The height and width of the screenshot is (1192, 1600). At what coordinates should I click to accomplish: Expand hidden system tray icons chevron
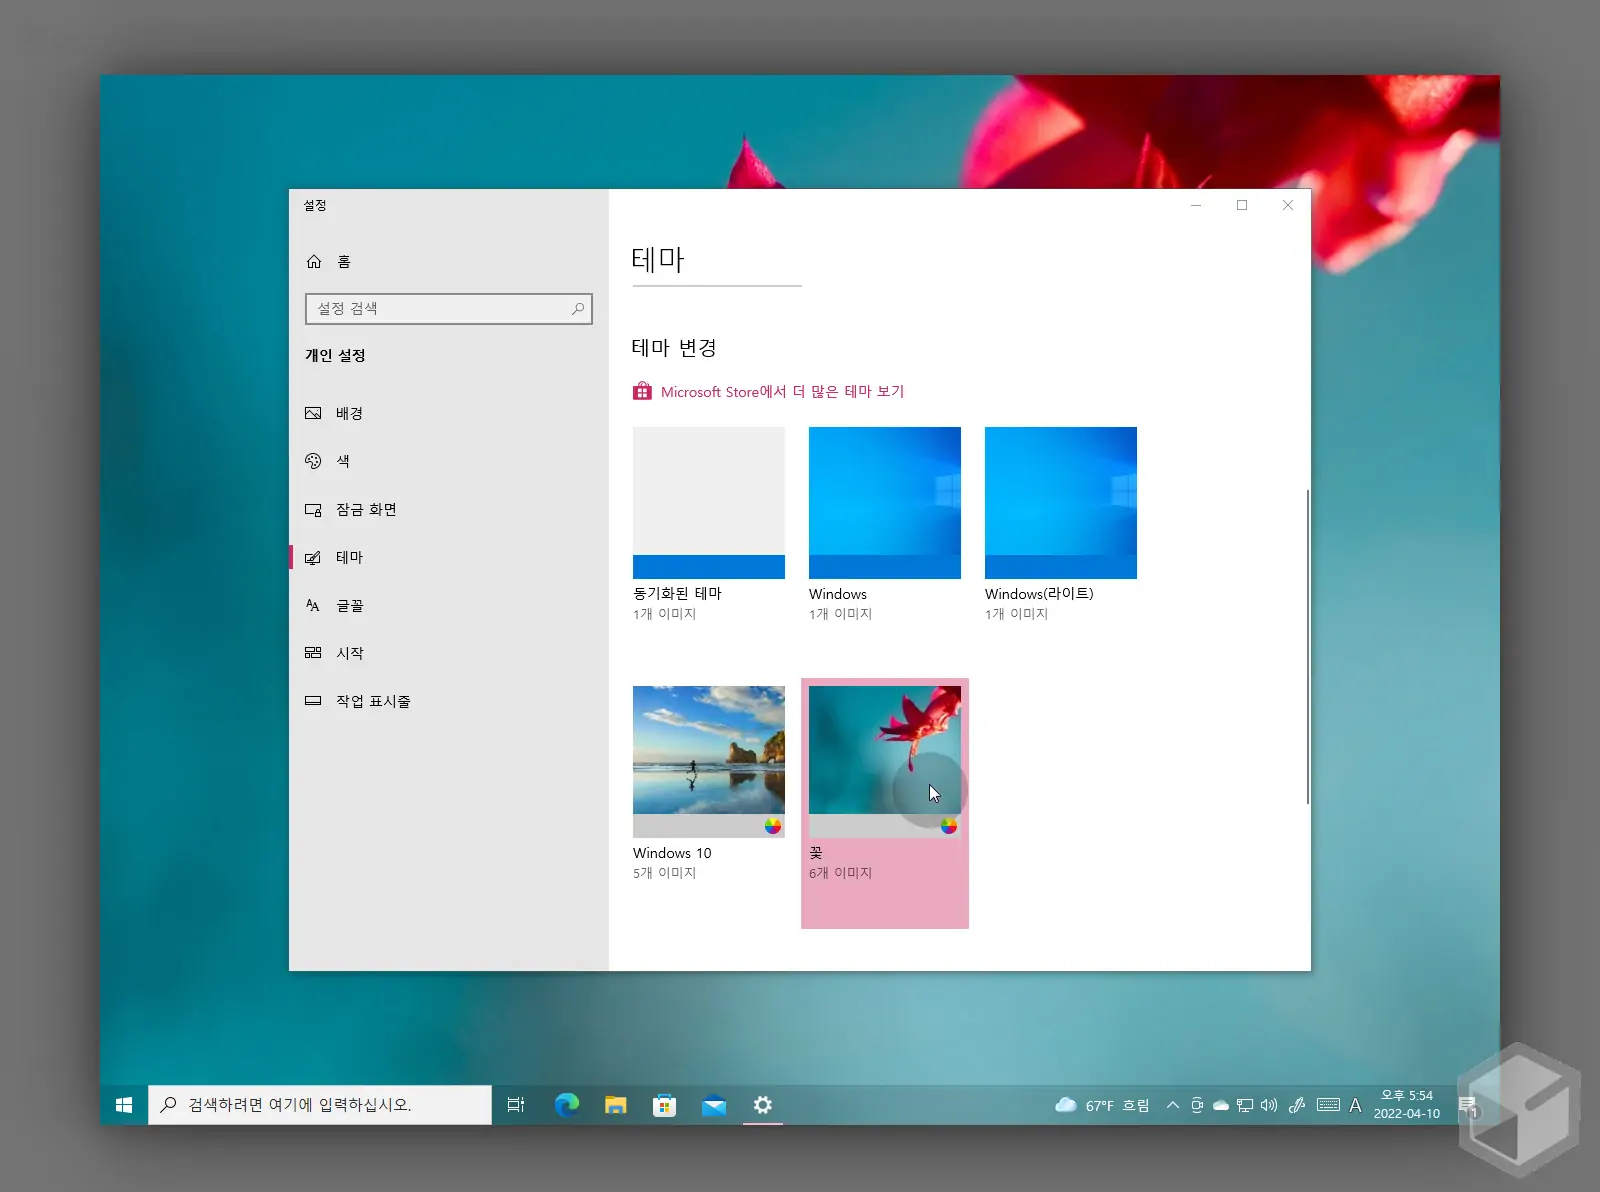pyautogui.click(x=1172, y=1105)
